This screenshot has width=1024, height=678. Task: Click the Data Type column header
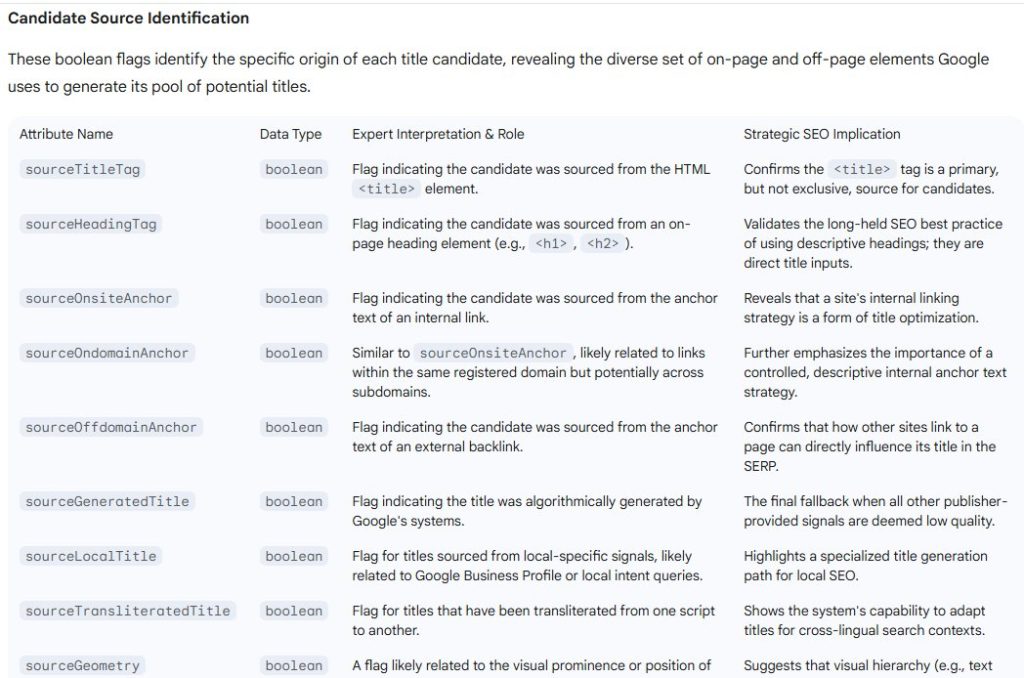click(x=291, y=134)
